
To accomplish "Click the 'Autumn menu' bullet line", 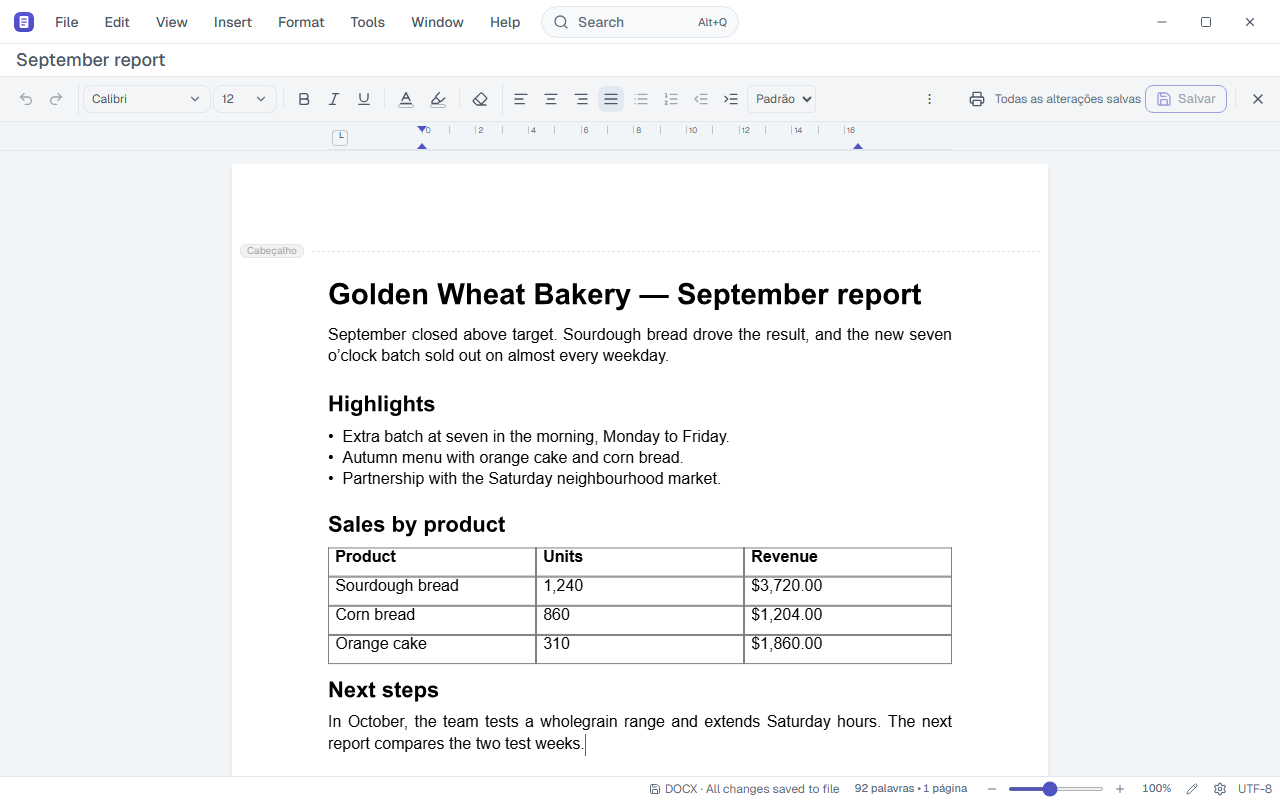I will (513, 458).
